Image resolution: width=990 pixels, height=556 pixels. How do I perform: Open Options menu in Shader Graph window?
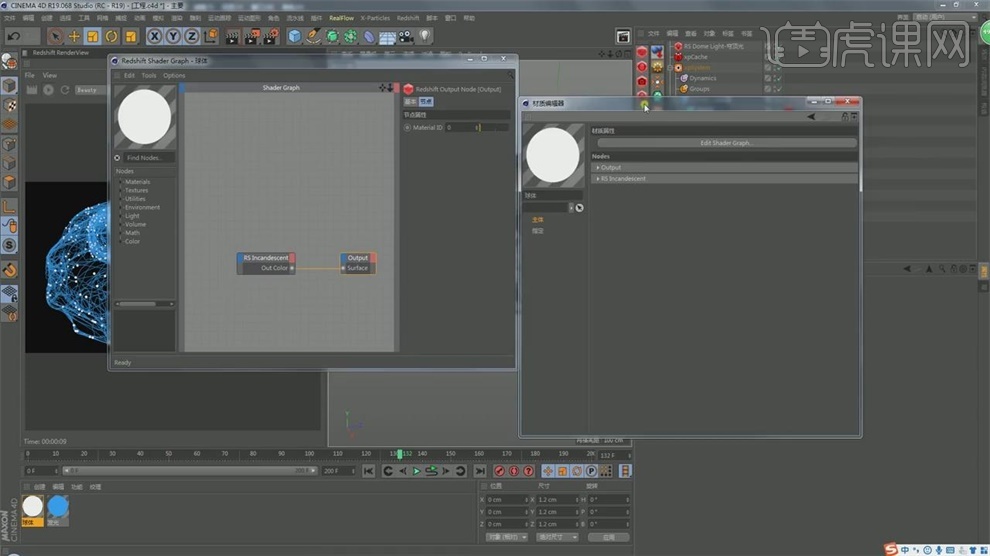pos(174,75)
